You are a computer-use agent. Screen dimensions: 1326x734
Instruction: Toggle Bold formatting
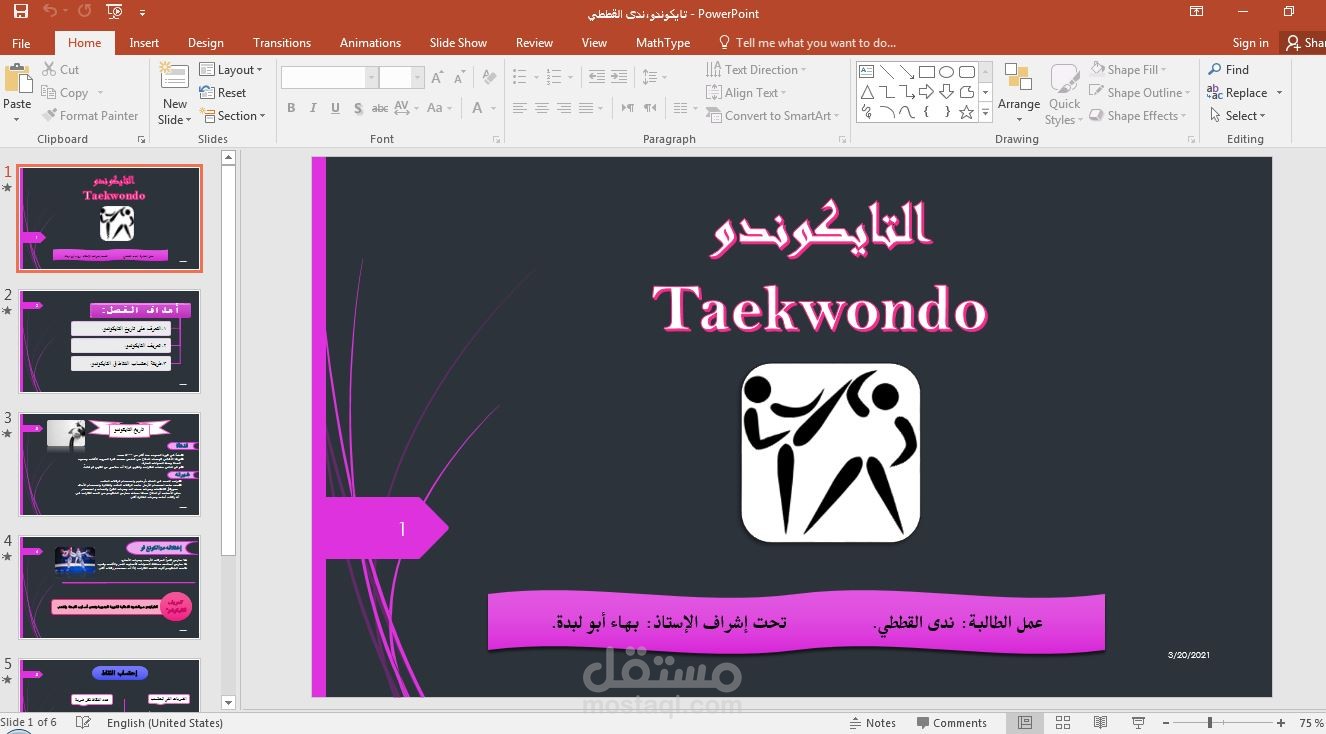pyautogui.click(x=291, y=108)
